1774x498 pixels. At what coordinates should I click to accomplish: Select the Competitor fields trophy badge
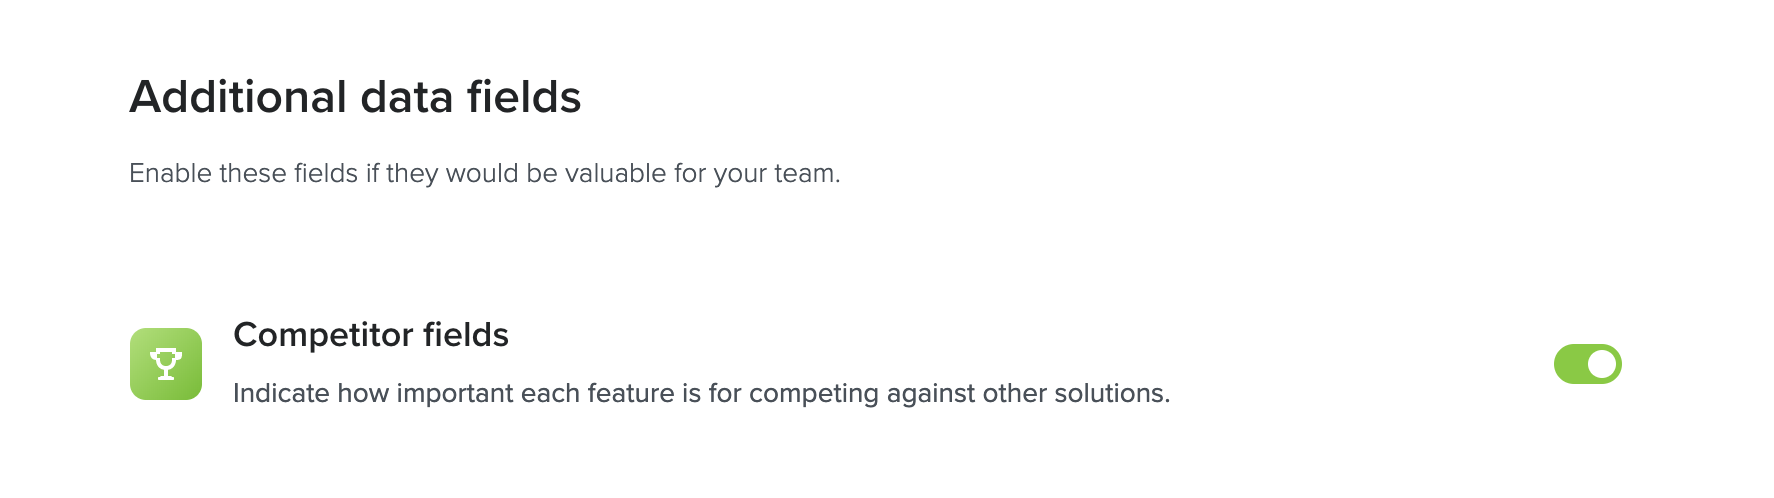(166, 364)
